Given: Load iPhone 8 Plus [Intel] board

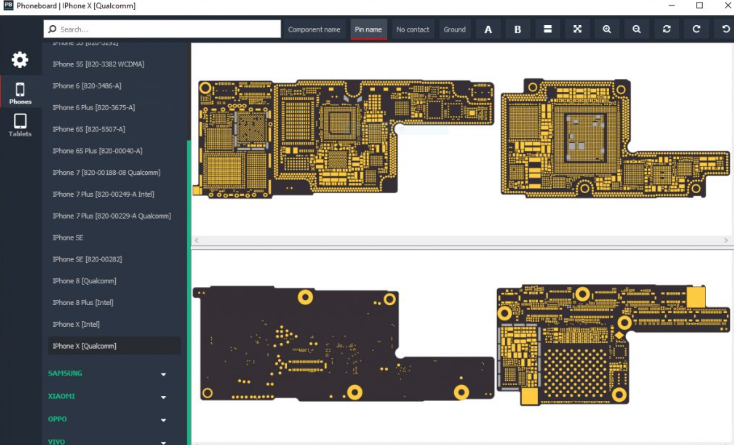Looking at the screenshot, I should pyautogui.click(x=83, y=303).
